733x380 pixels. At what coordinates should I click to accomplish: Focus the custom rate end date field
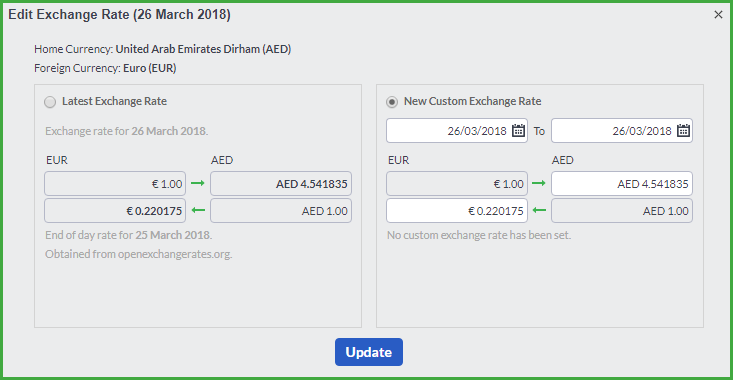click(622, 130)
